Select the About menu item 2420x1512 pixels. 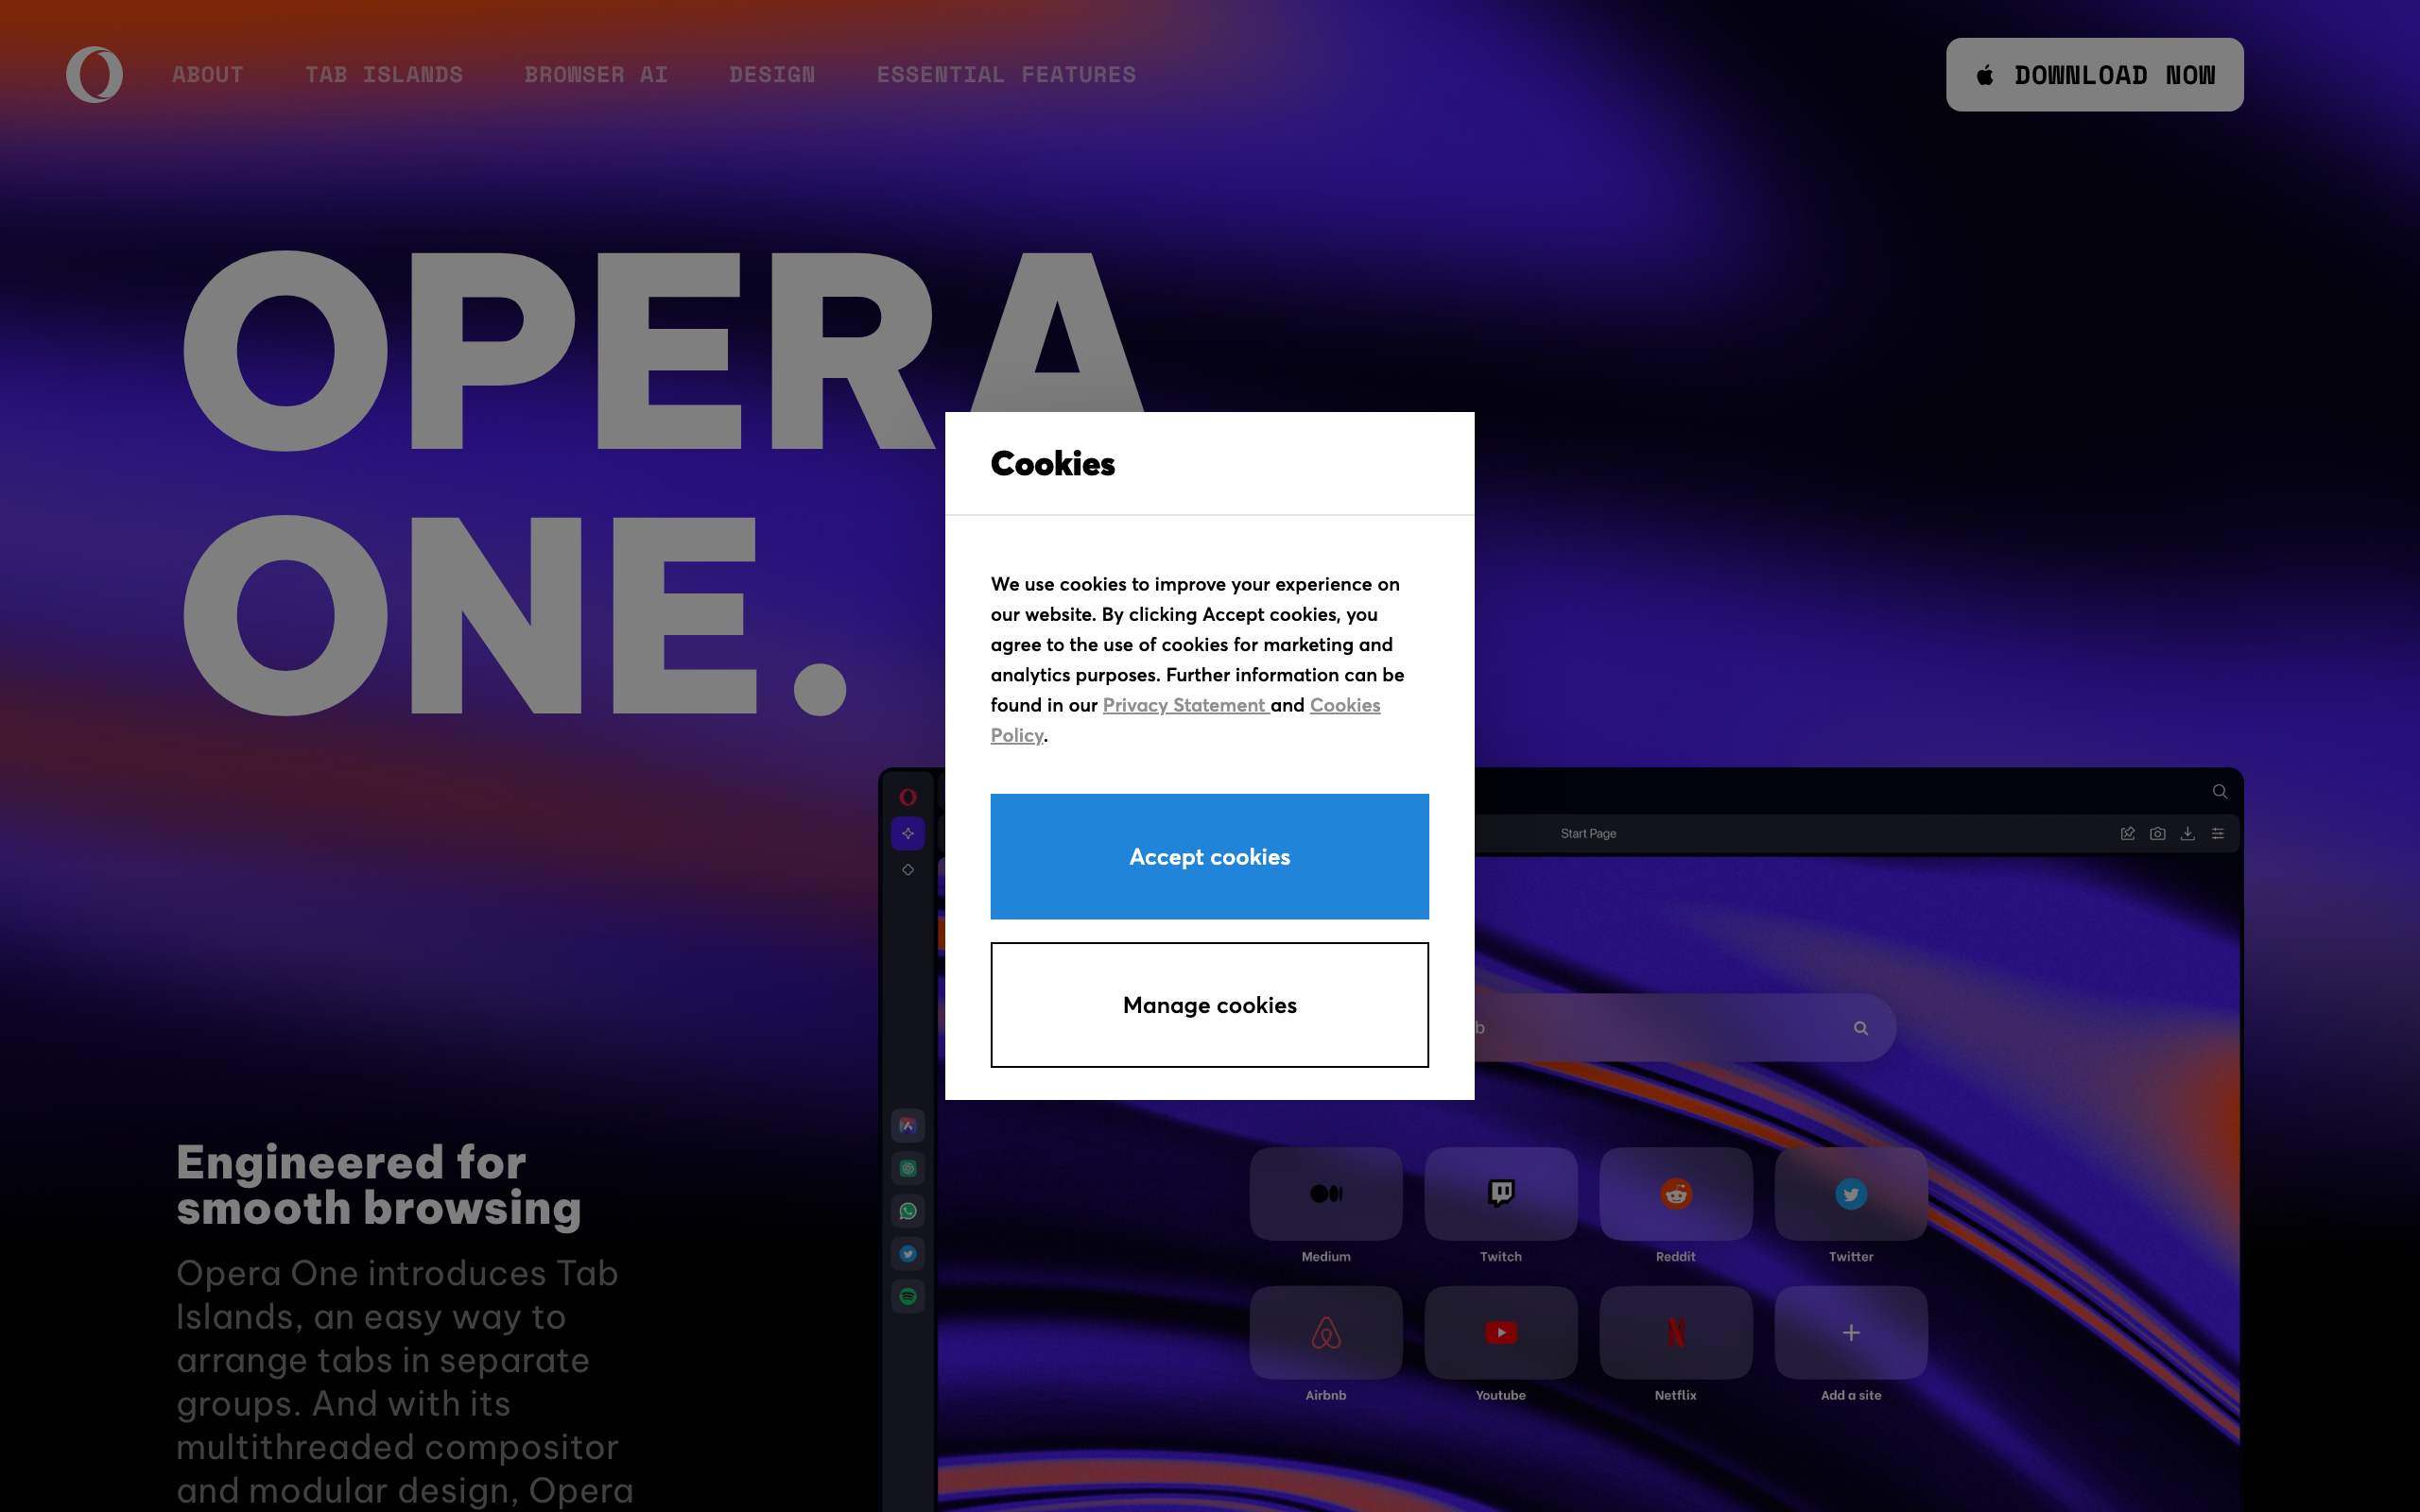tap(207, 73)
